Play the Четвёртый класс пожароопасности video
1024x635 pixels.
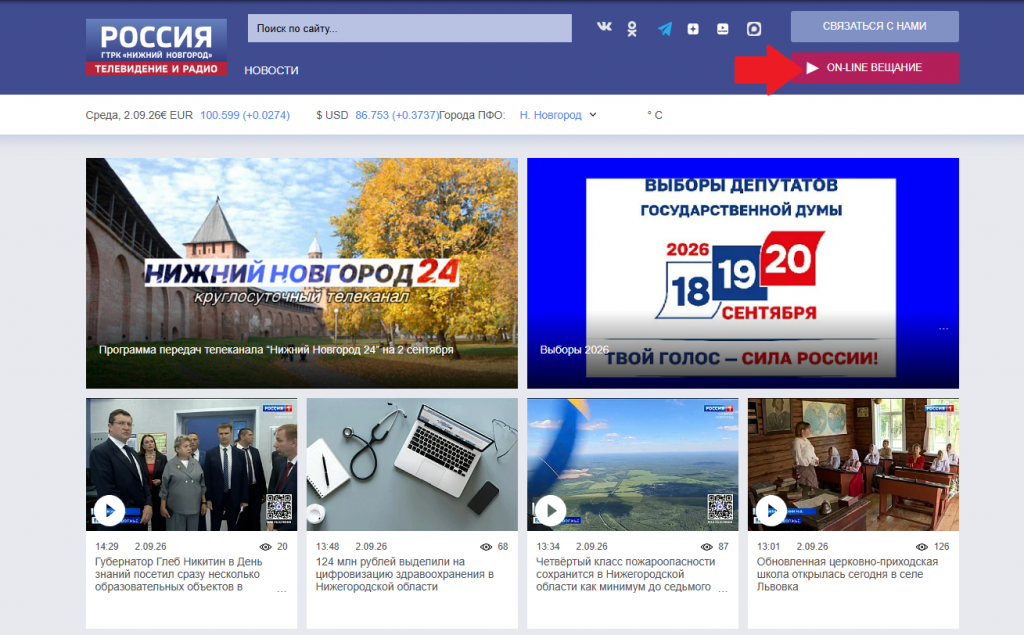point(551,511)
